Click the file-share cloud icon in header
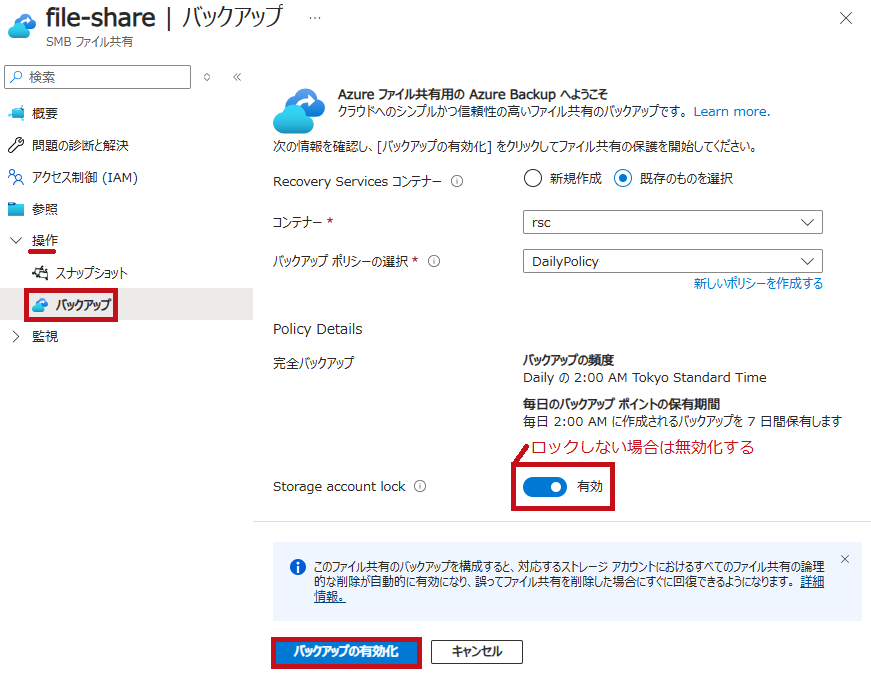Image resolution: width=871 pixels, height=678 pixels. [22, 26]
